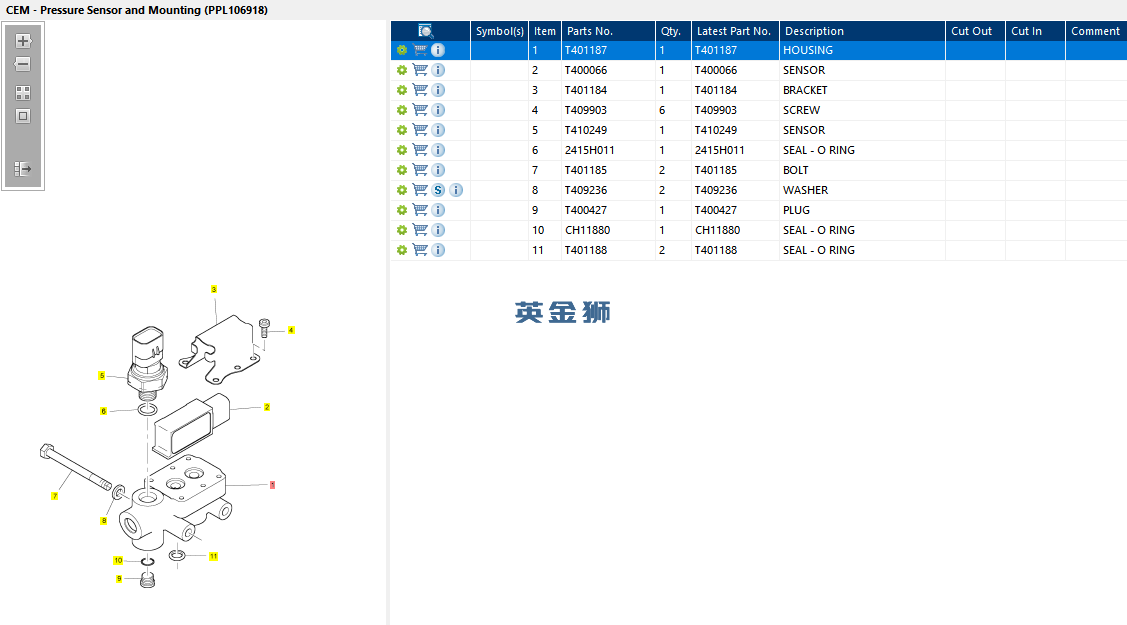Image resolution: width=1127 pixels, height=625 pixels.
Task: Click the export list arrow icon
Action: (23, 169)
